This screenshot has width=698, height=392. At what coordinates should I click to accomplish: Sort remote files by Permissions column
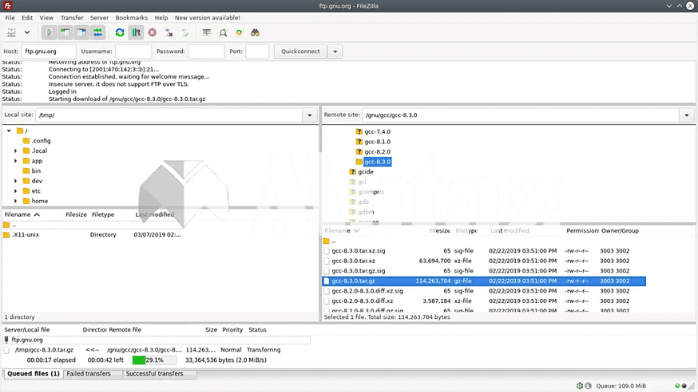(x=582, y=231)
